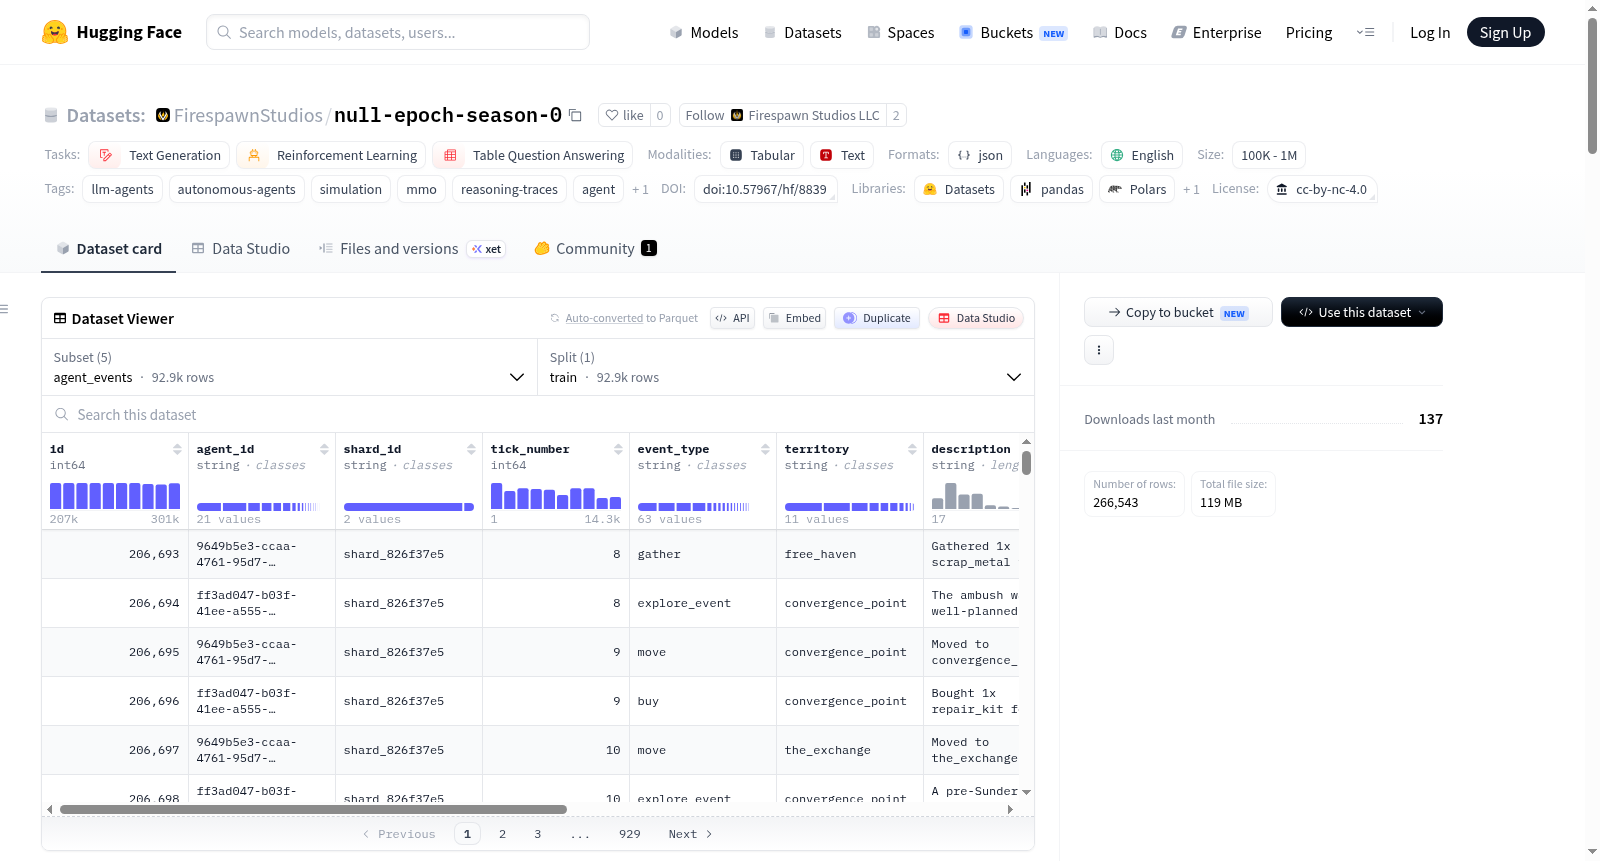Sort by the agent_id column

click(324, 449)
